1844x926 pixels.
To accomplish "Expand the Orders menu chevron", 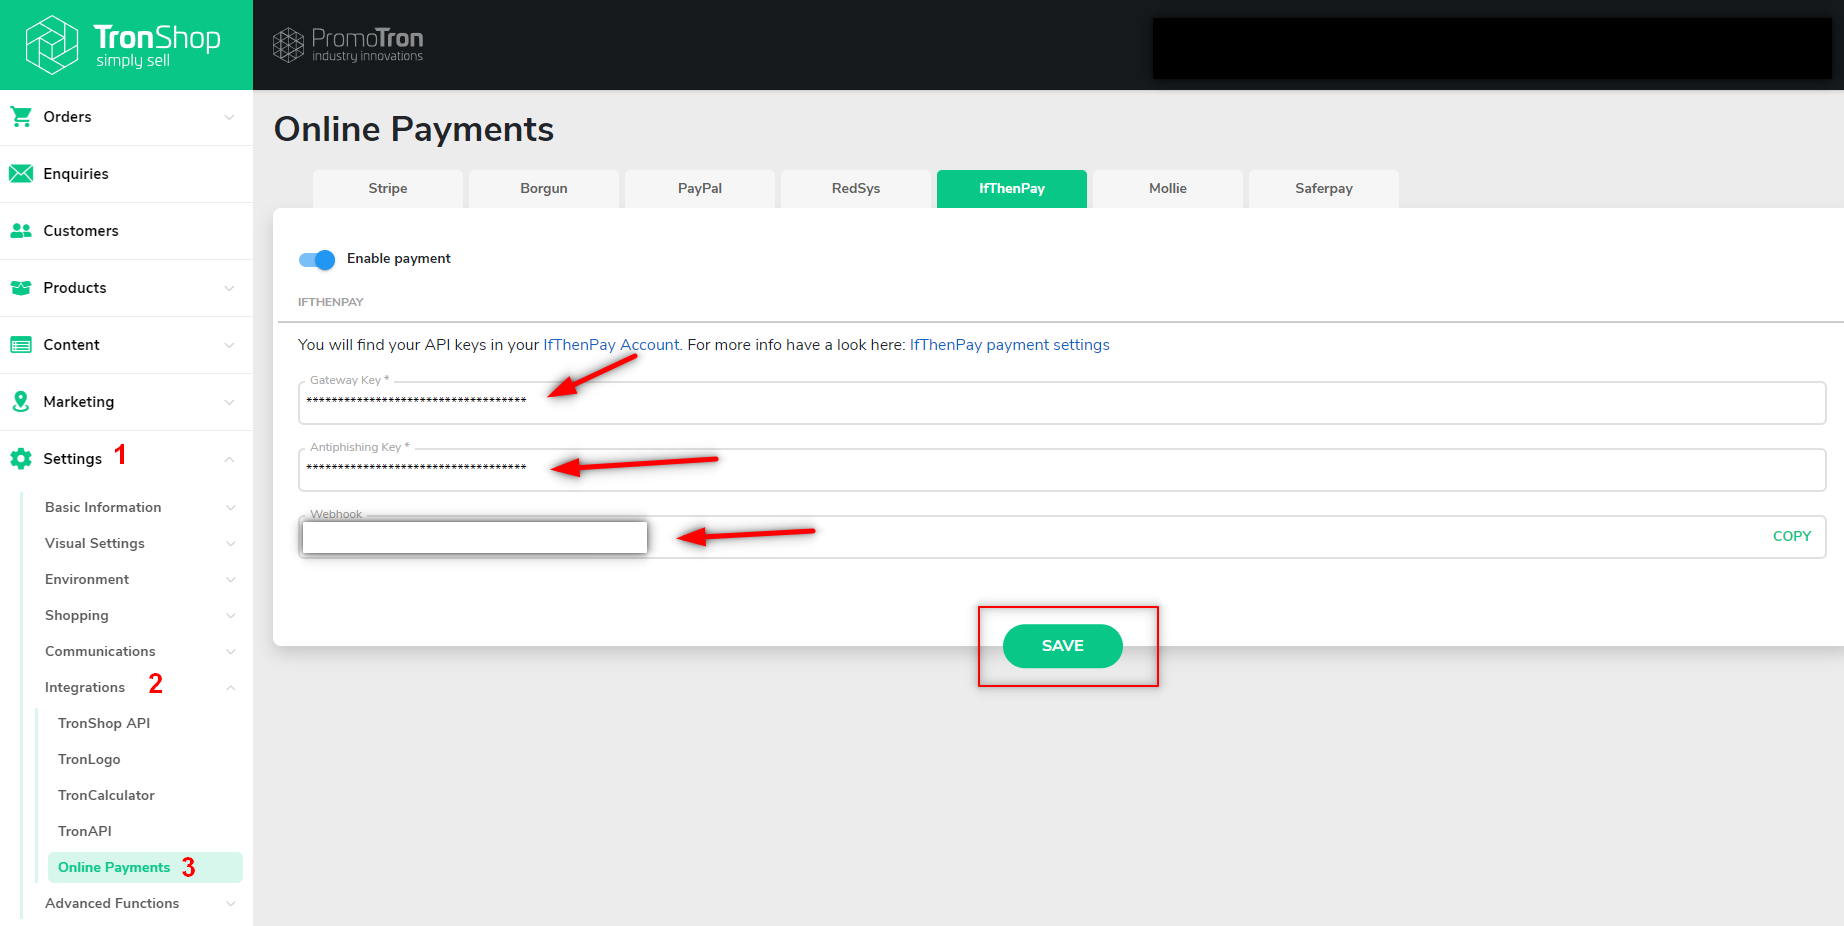I will (230, 117).
